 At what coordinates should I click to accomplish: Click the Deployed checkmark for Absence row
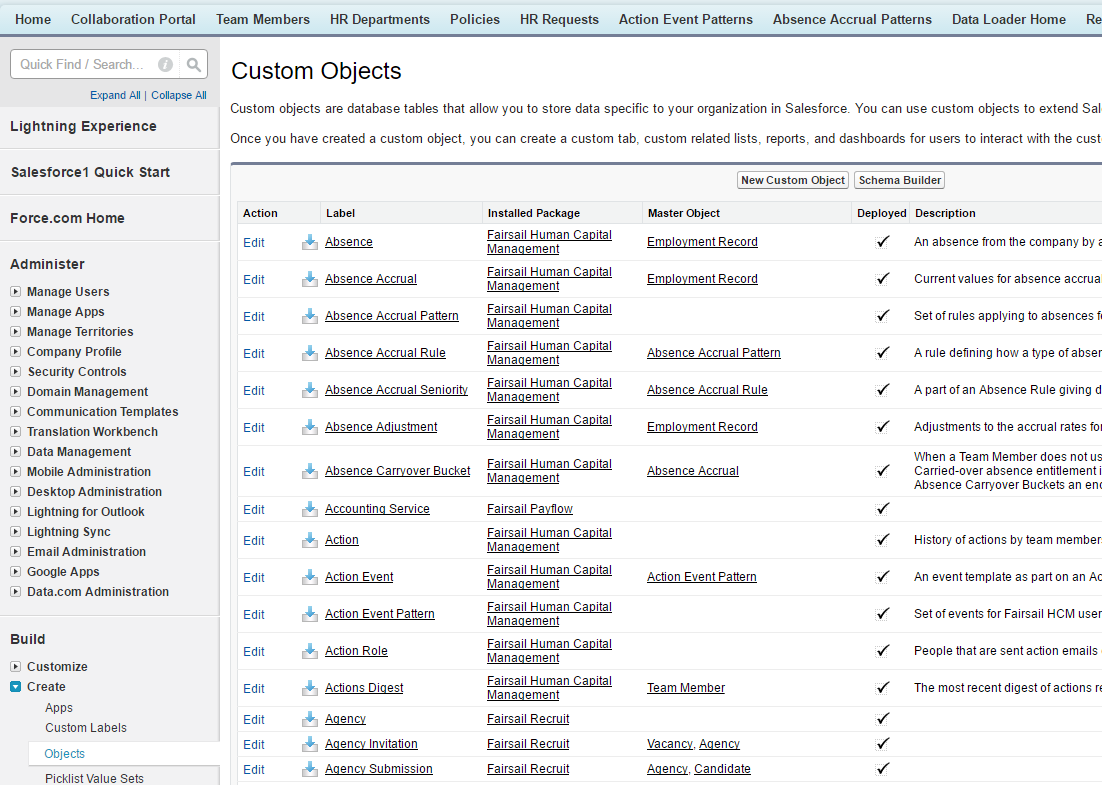[x=883, y=242]
